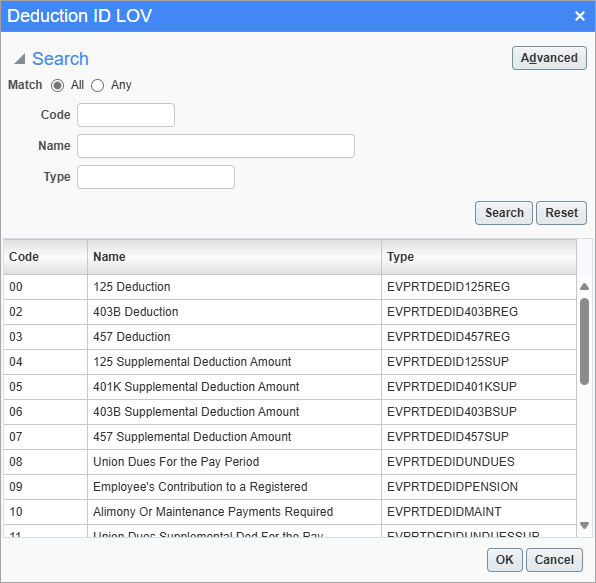Click type cell "EVPRTDEDID125REG"
Viewport: 596px width, 583px height.
479,287
